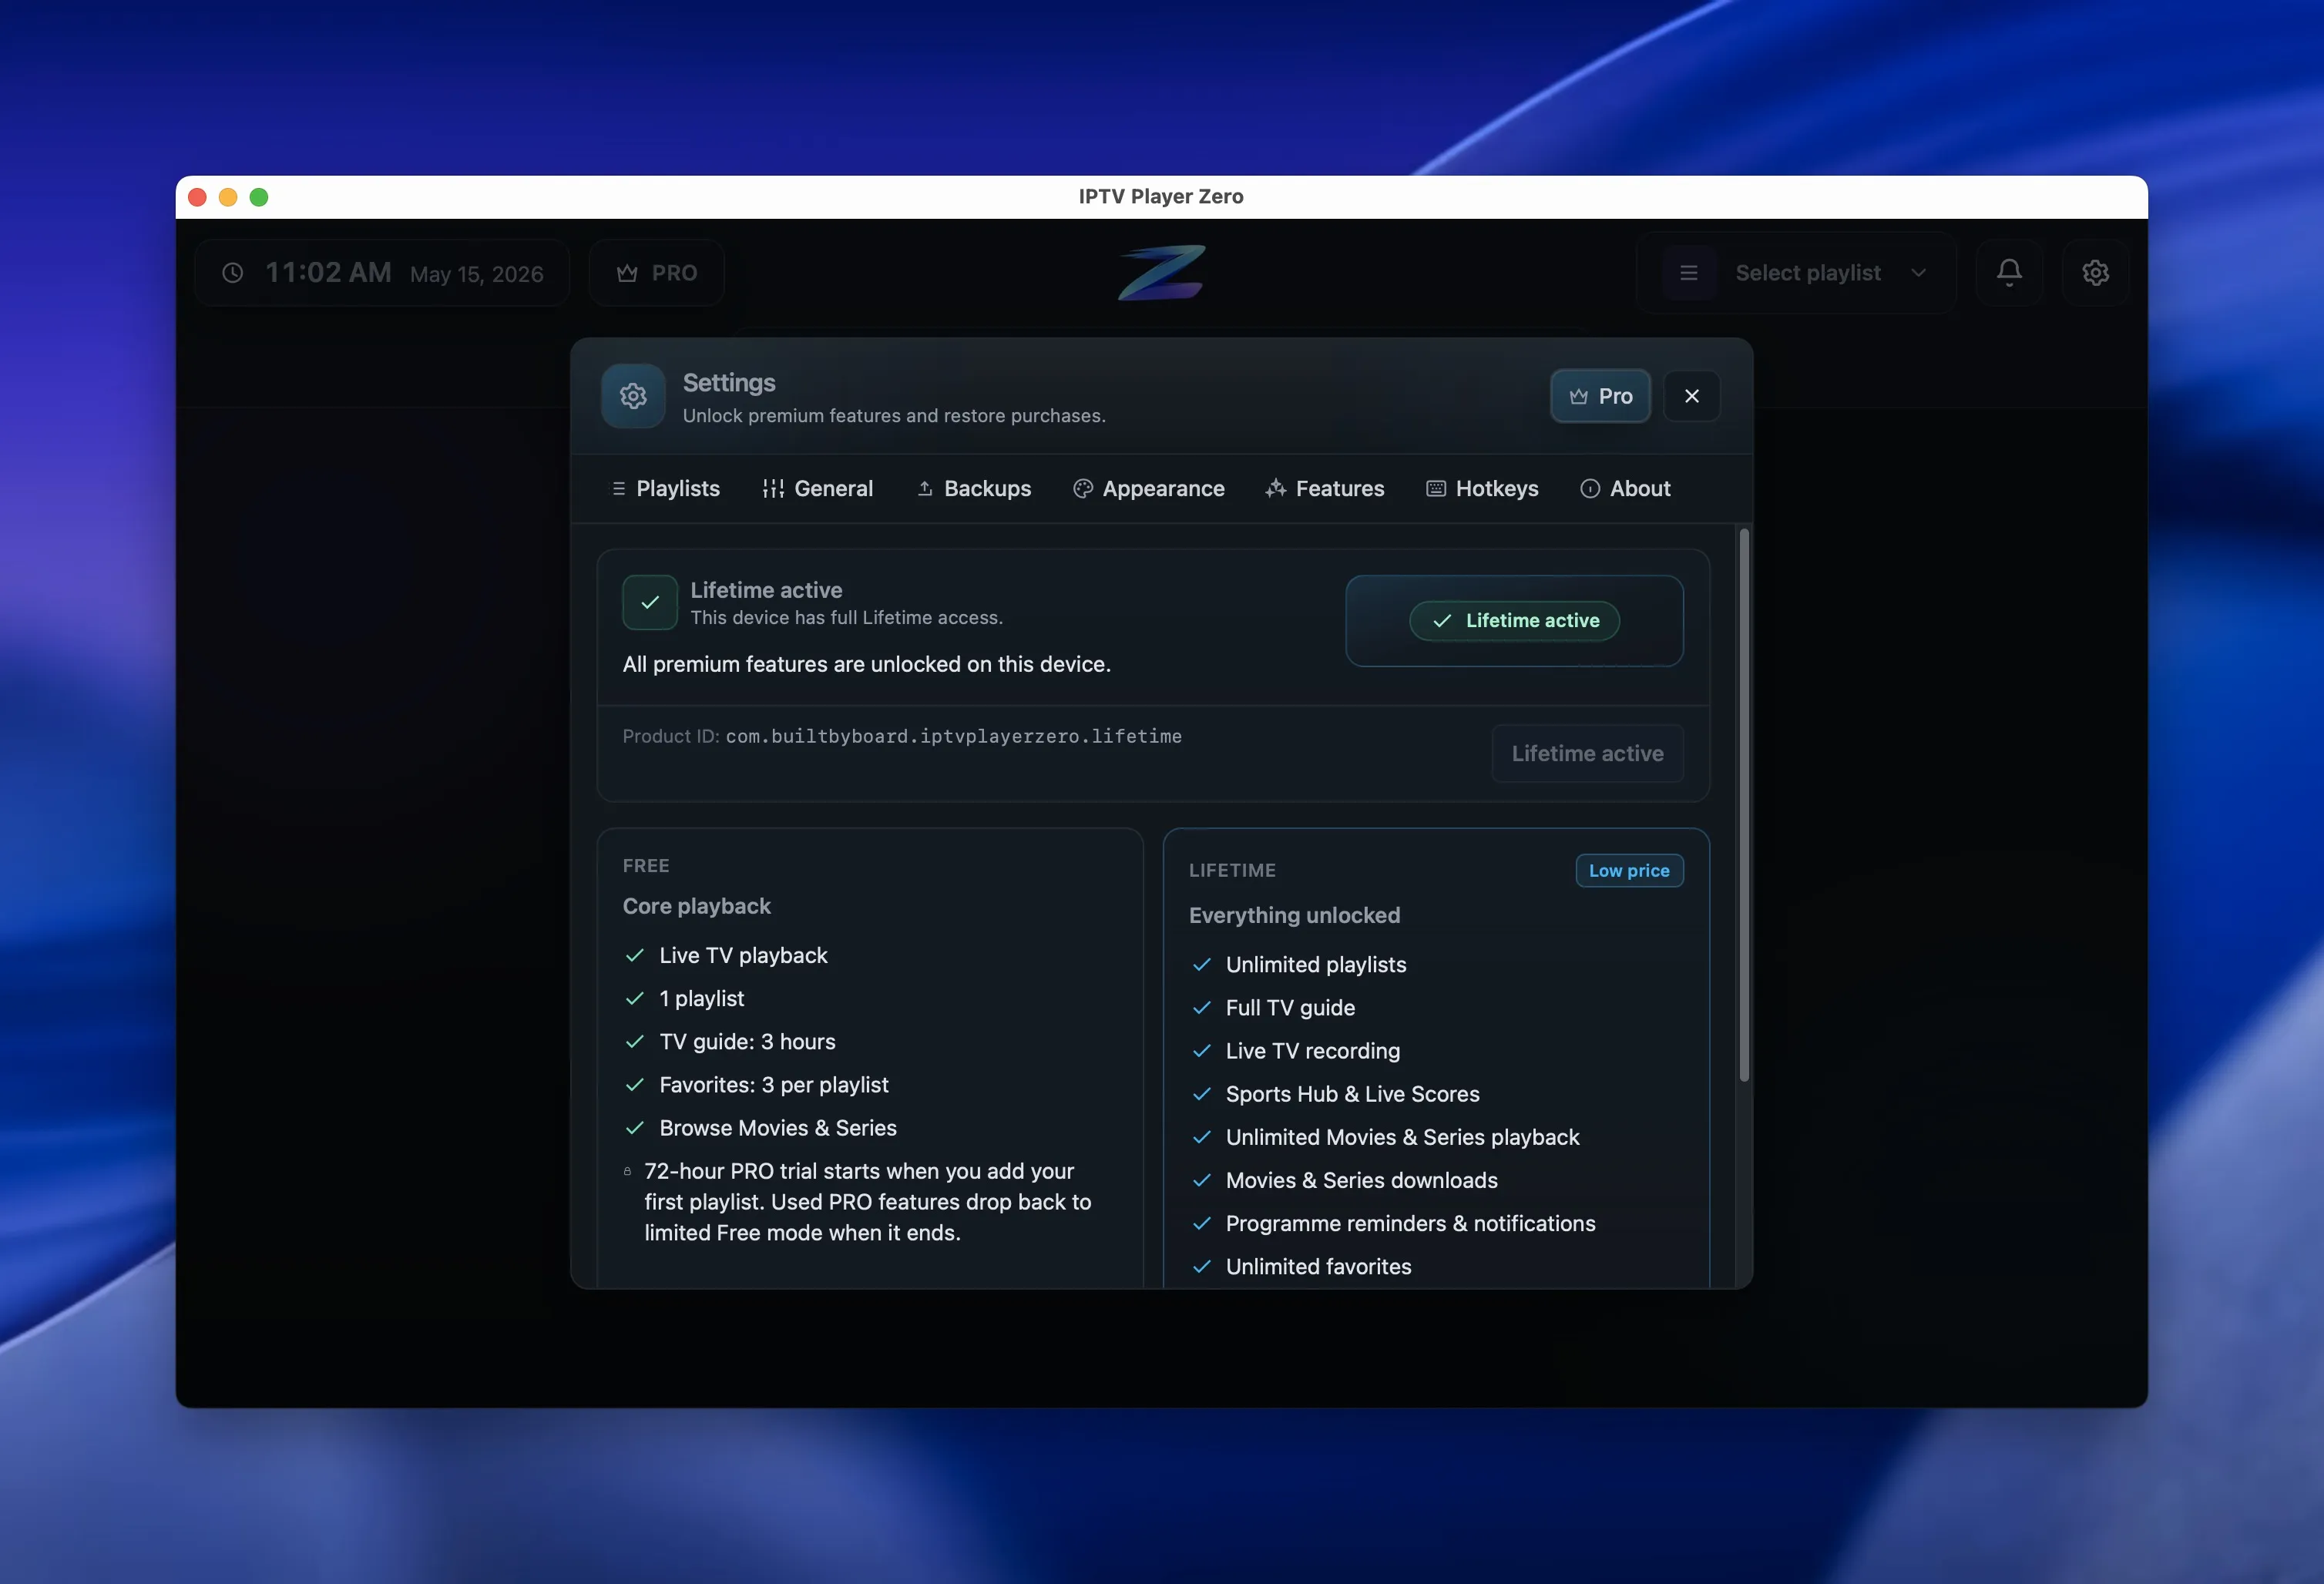Click the settings gear in the top bar
This screenshot has height=1584, width=2324.
tap(2095, 272)
